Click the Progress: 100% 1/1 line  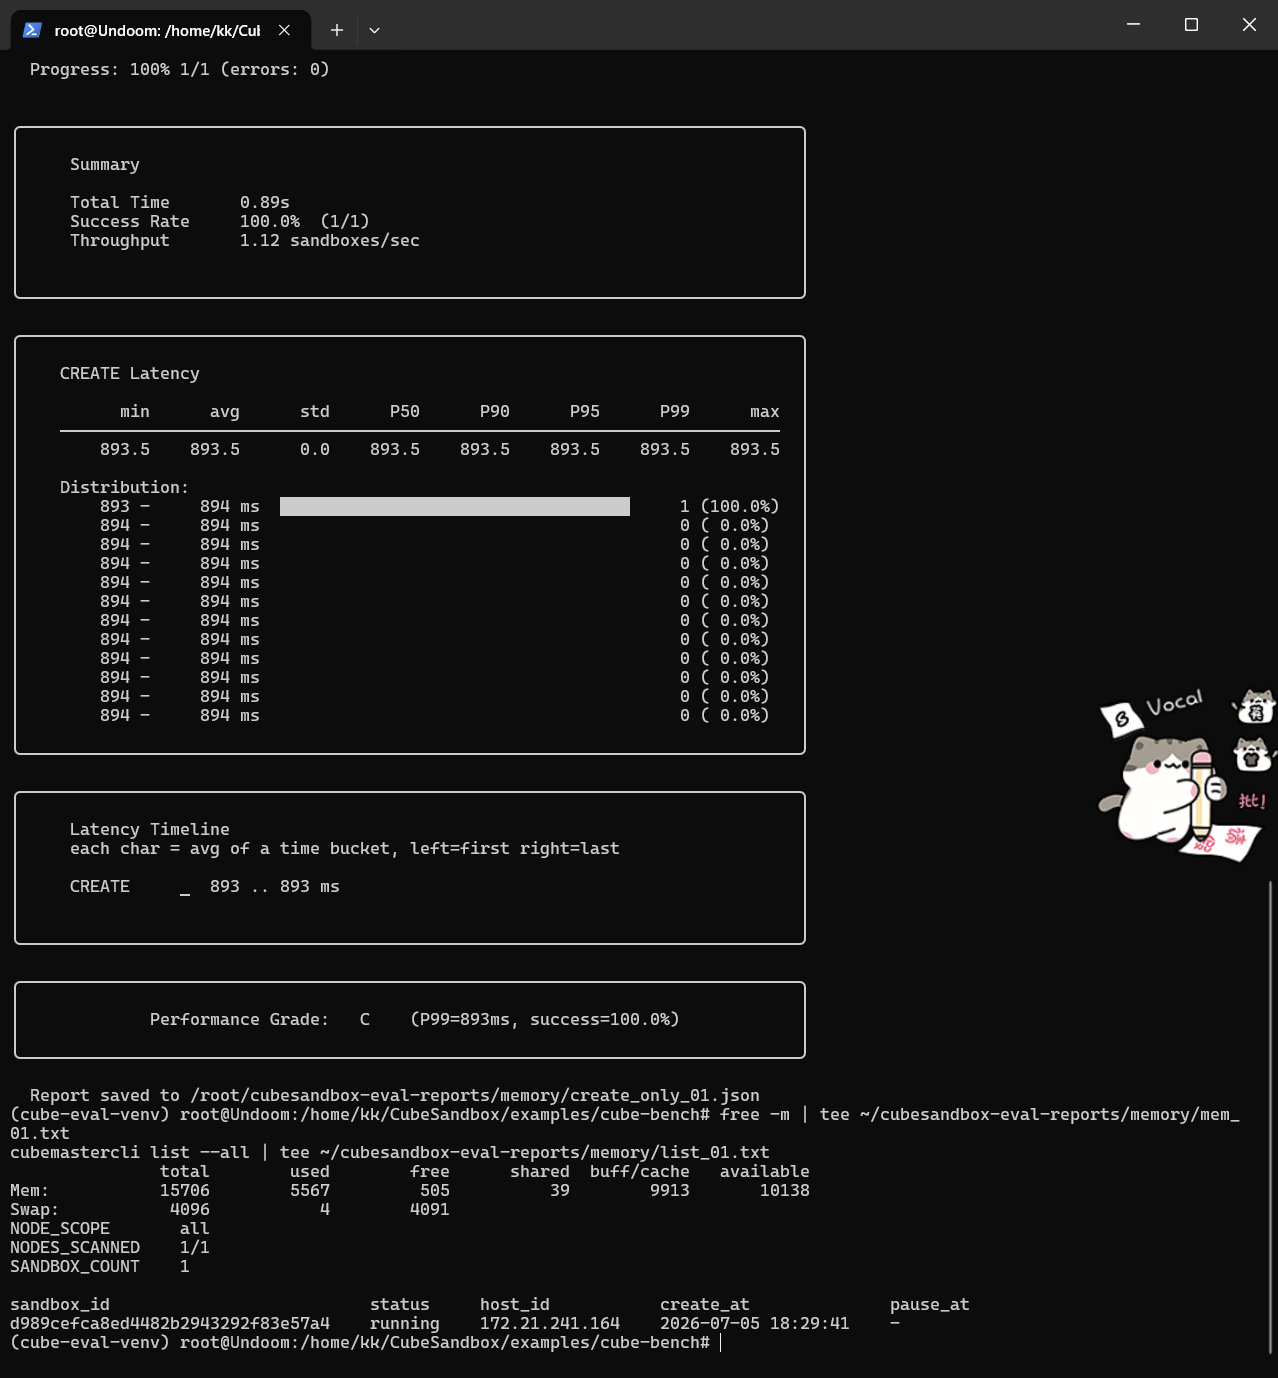(x=180, y=69)
